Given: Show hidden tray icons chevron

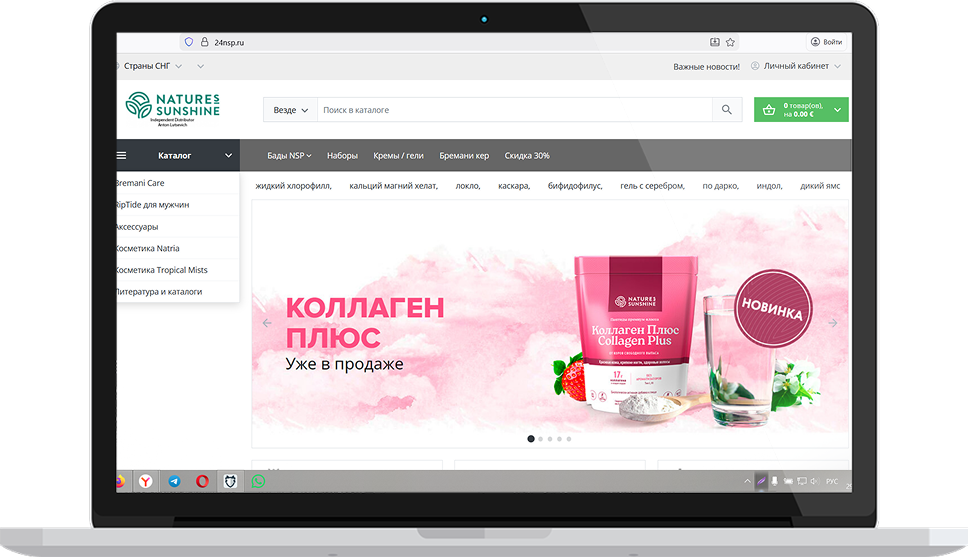Looking at the screenshot, I should [x=747, y=481].
